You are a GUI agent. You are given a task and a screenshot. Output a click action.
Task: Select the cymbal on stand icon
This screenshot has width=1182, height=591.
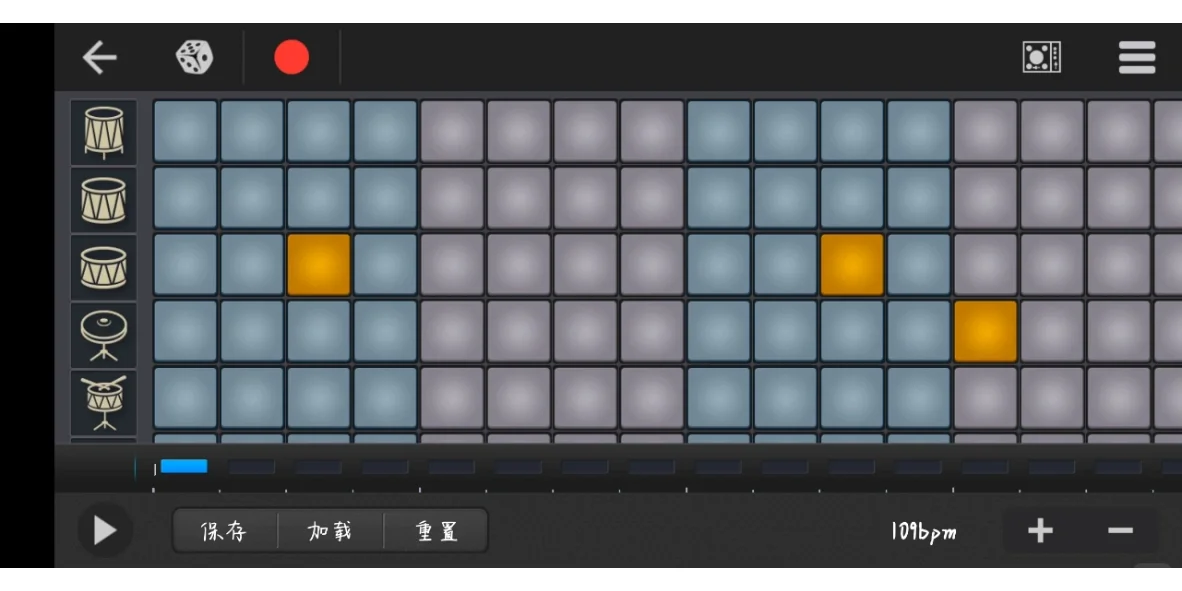pyautogui.click(x=104, y=334)
